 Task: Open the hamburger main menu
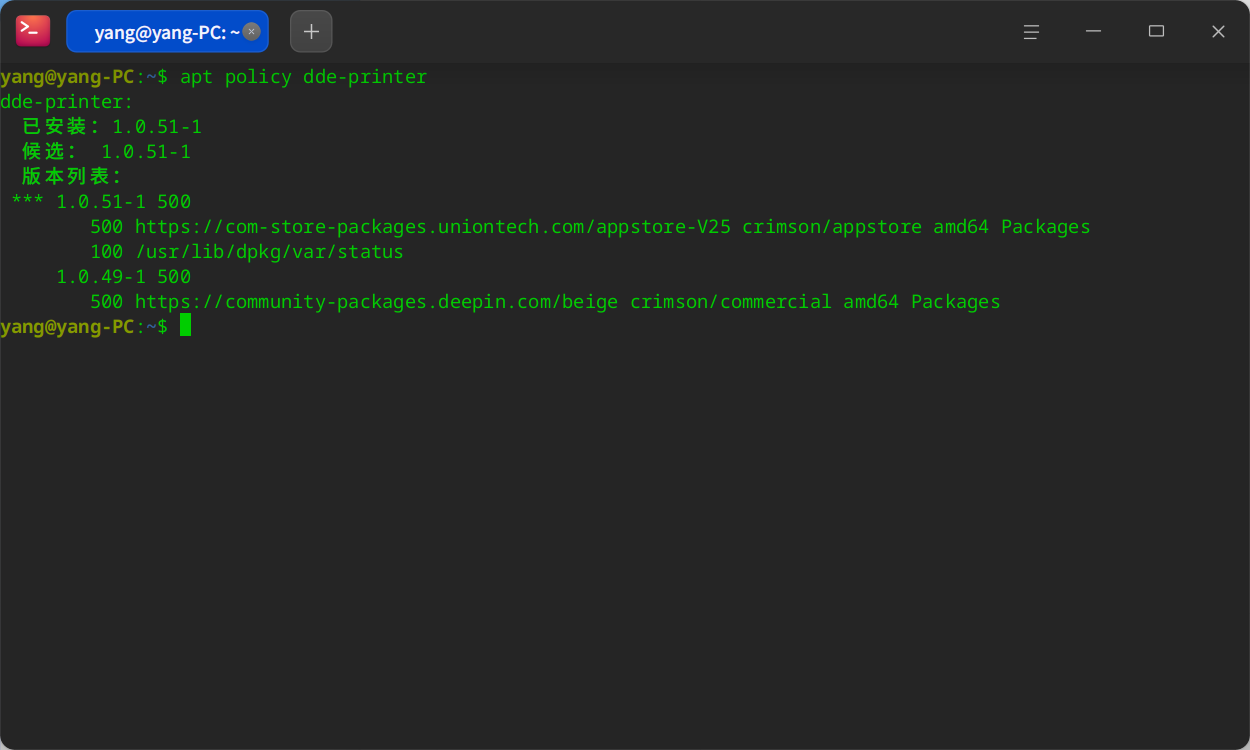1031,31
